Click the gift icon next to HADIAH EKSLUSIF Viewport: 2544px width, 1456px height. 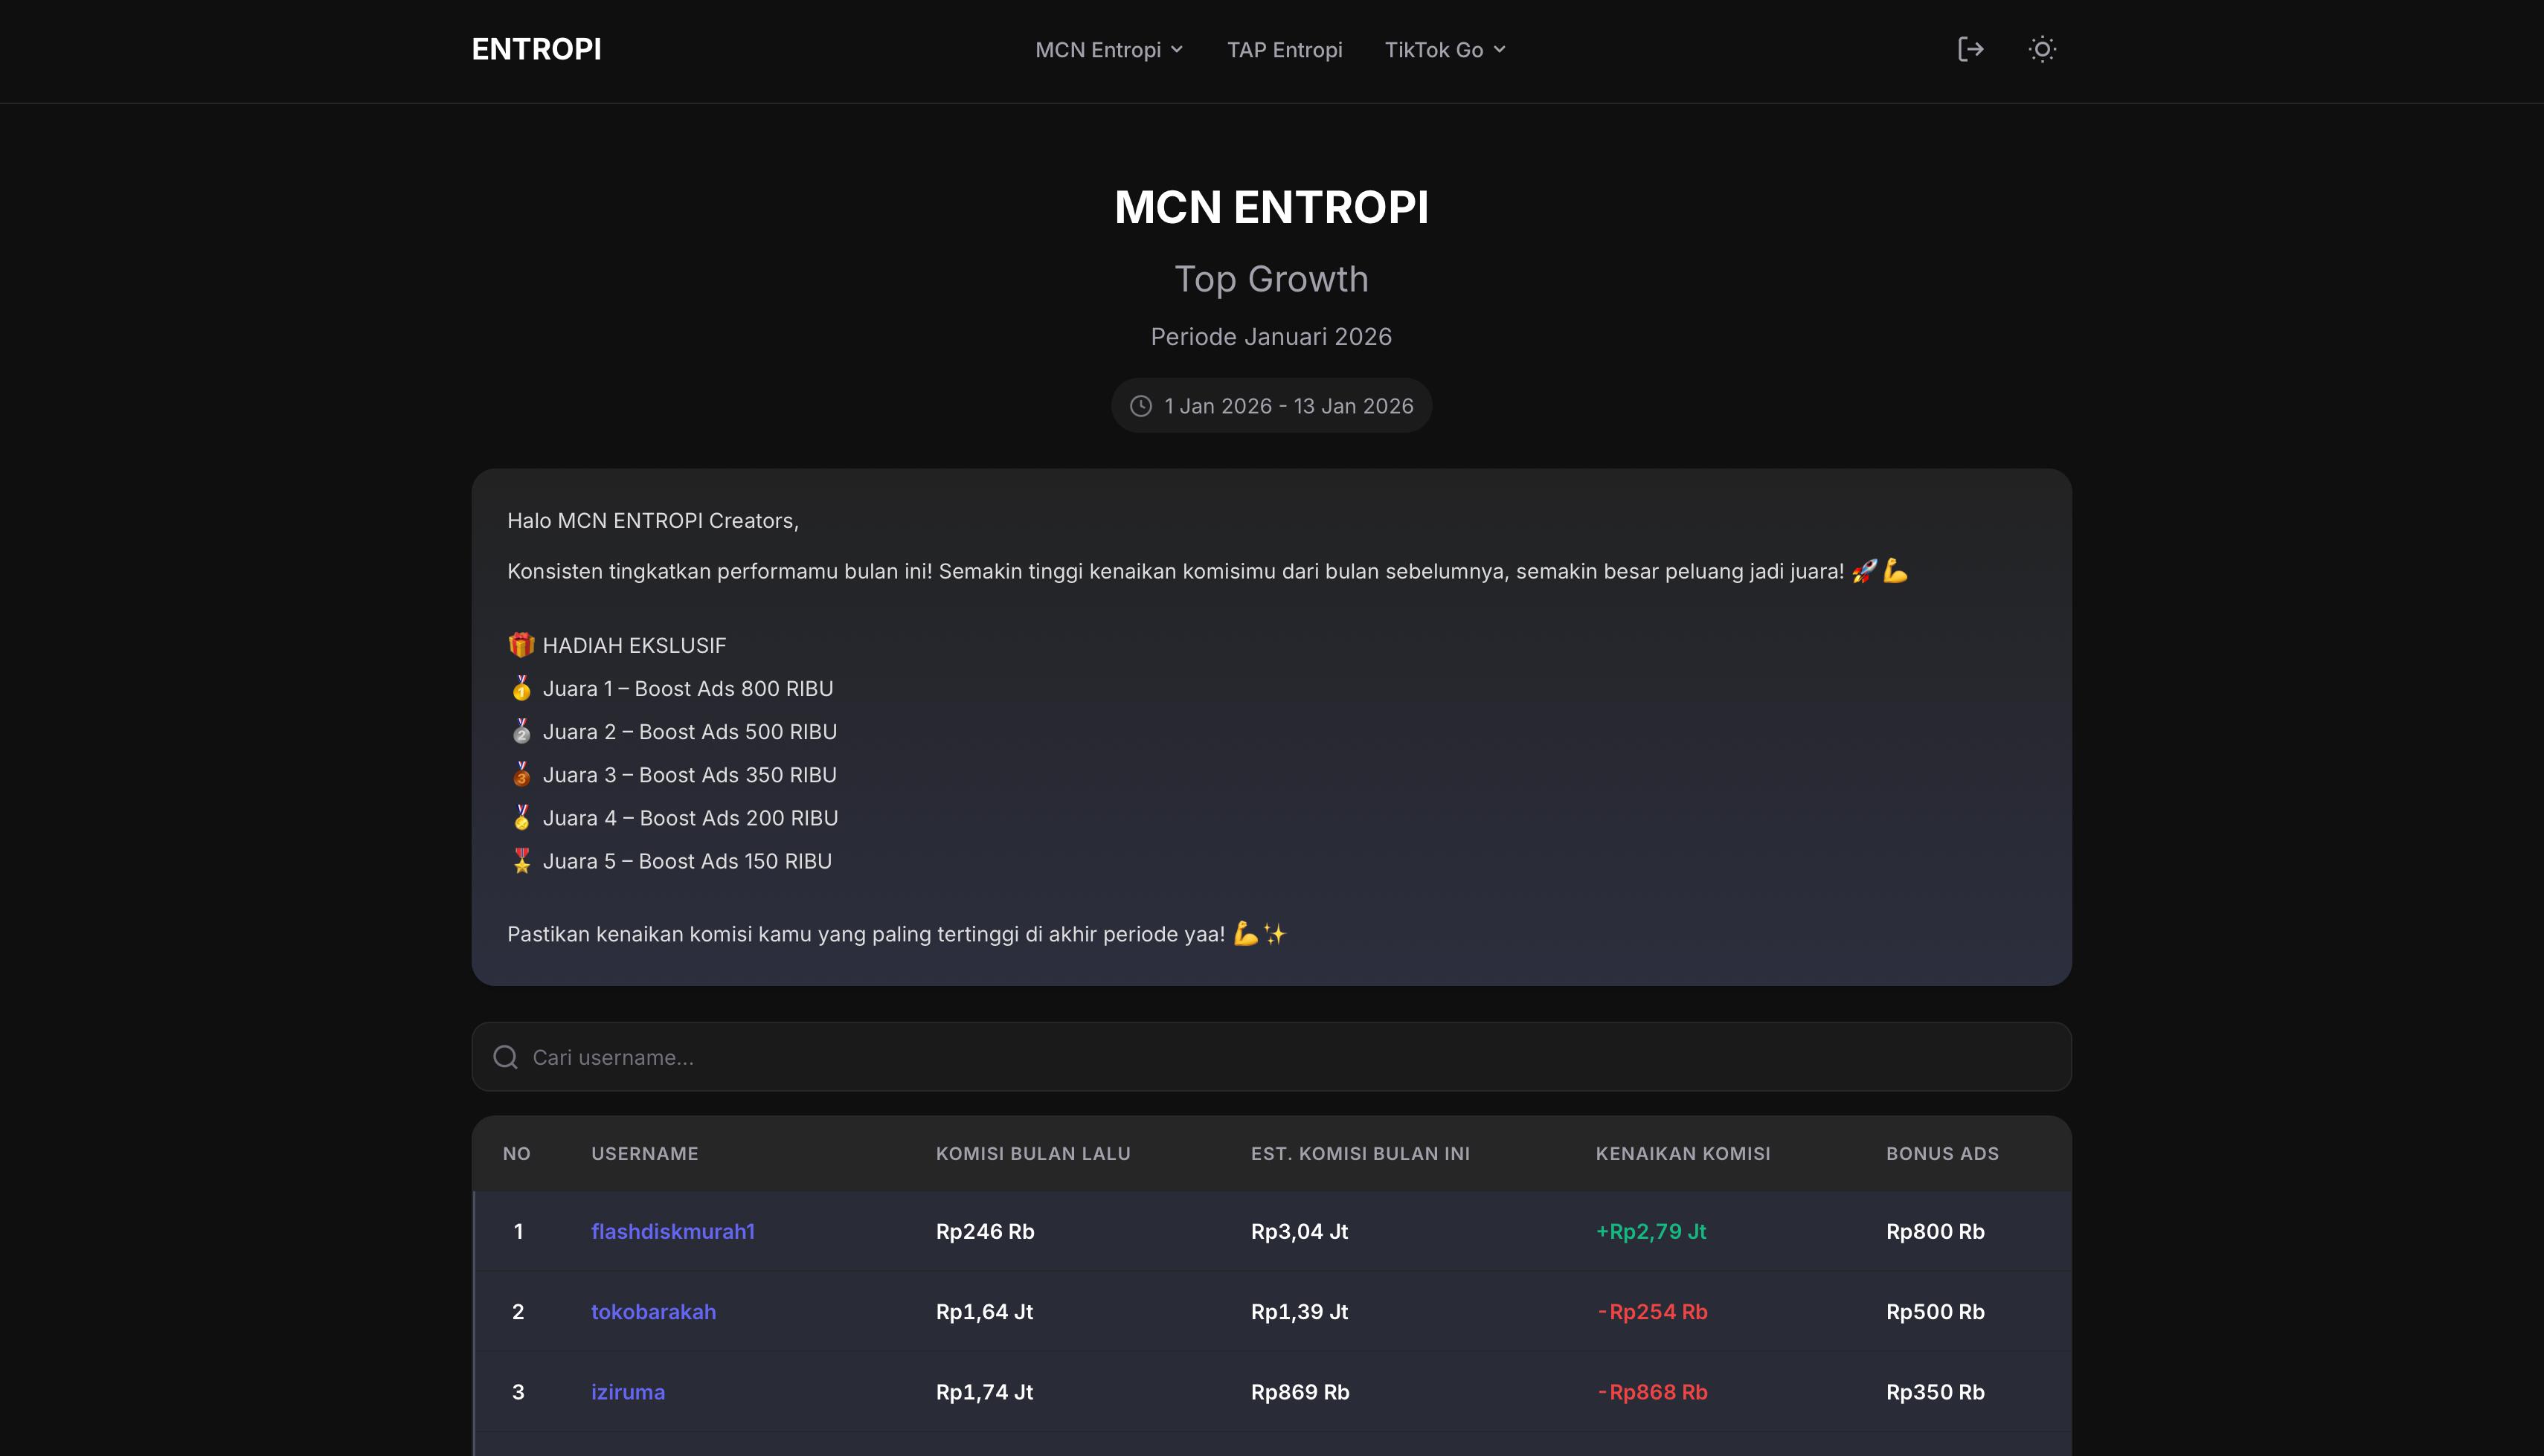coord(521,645)
